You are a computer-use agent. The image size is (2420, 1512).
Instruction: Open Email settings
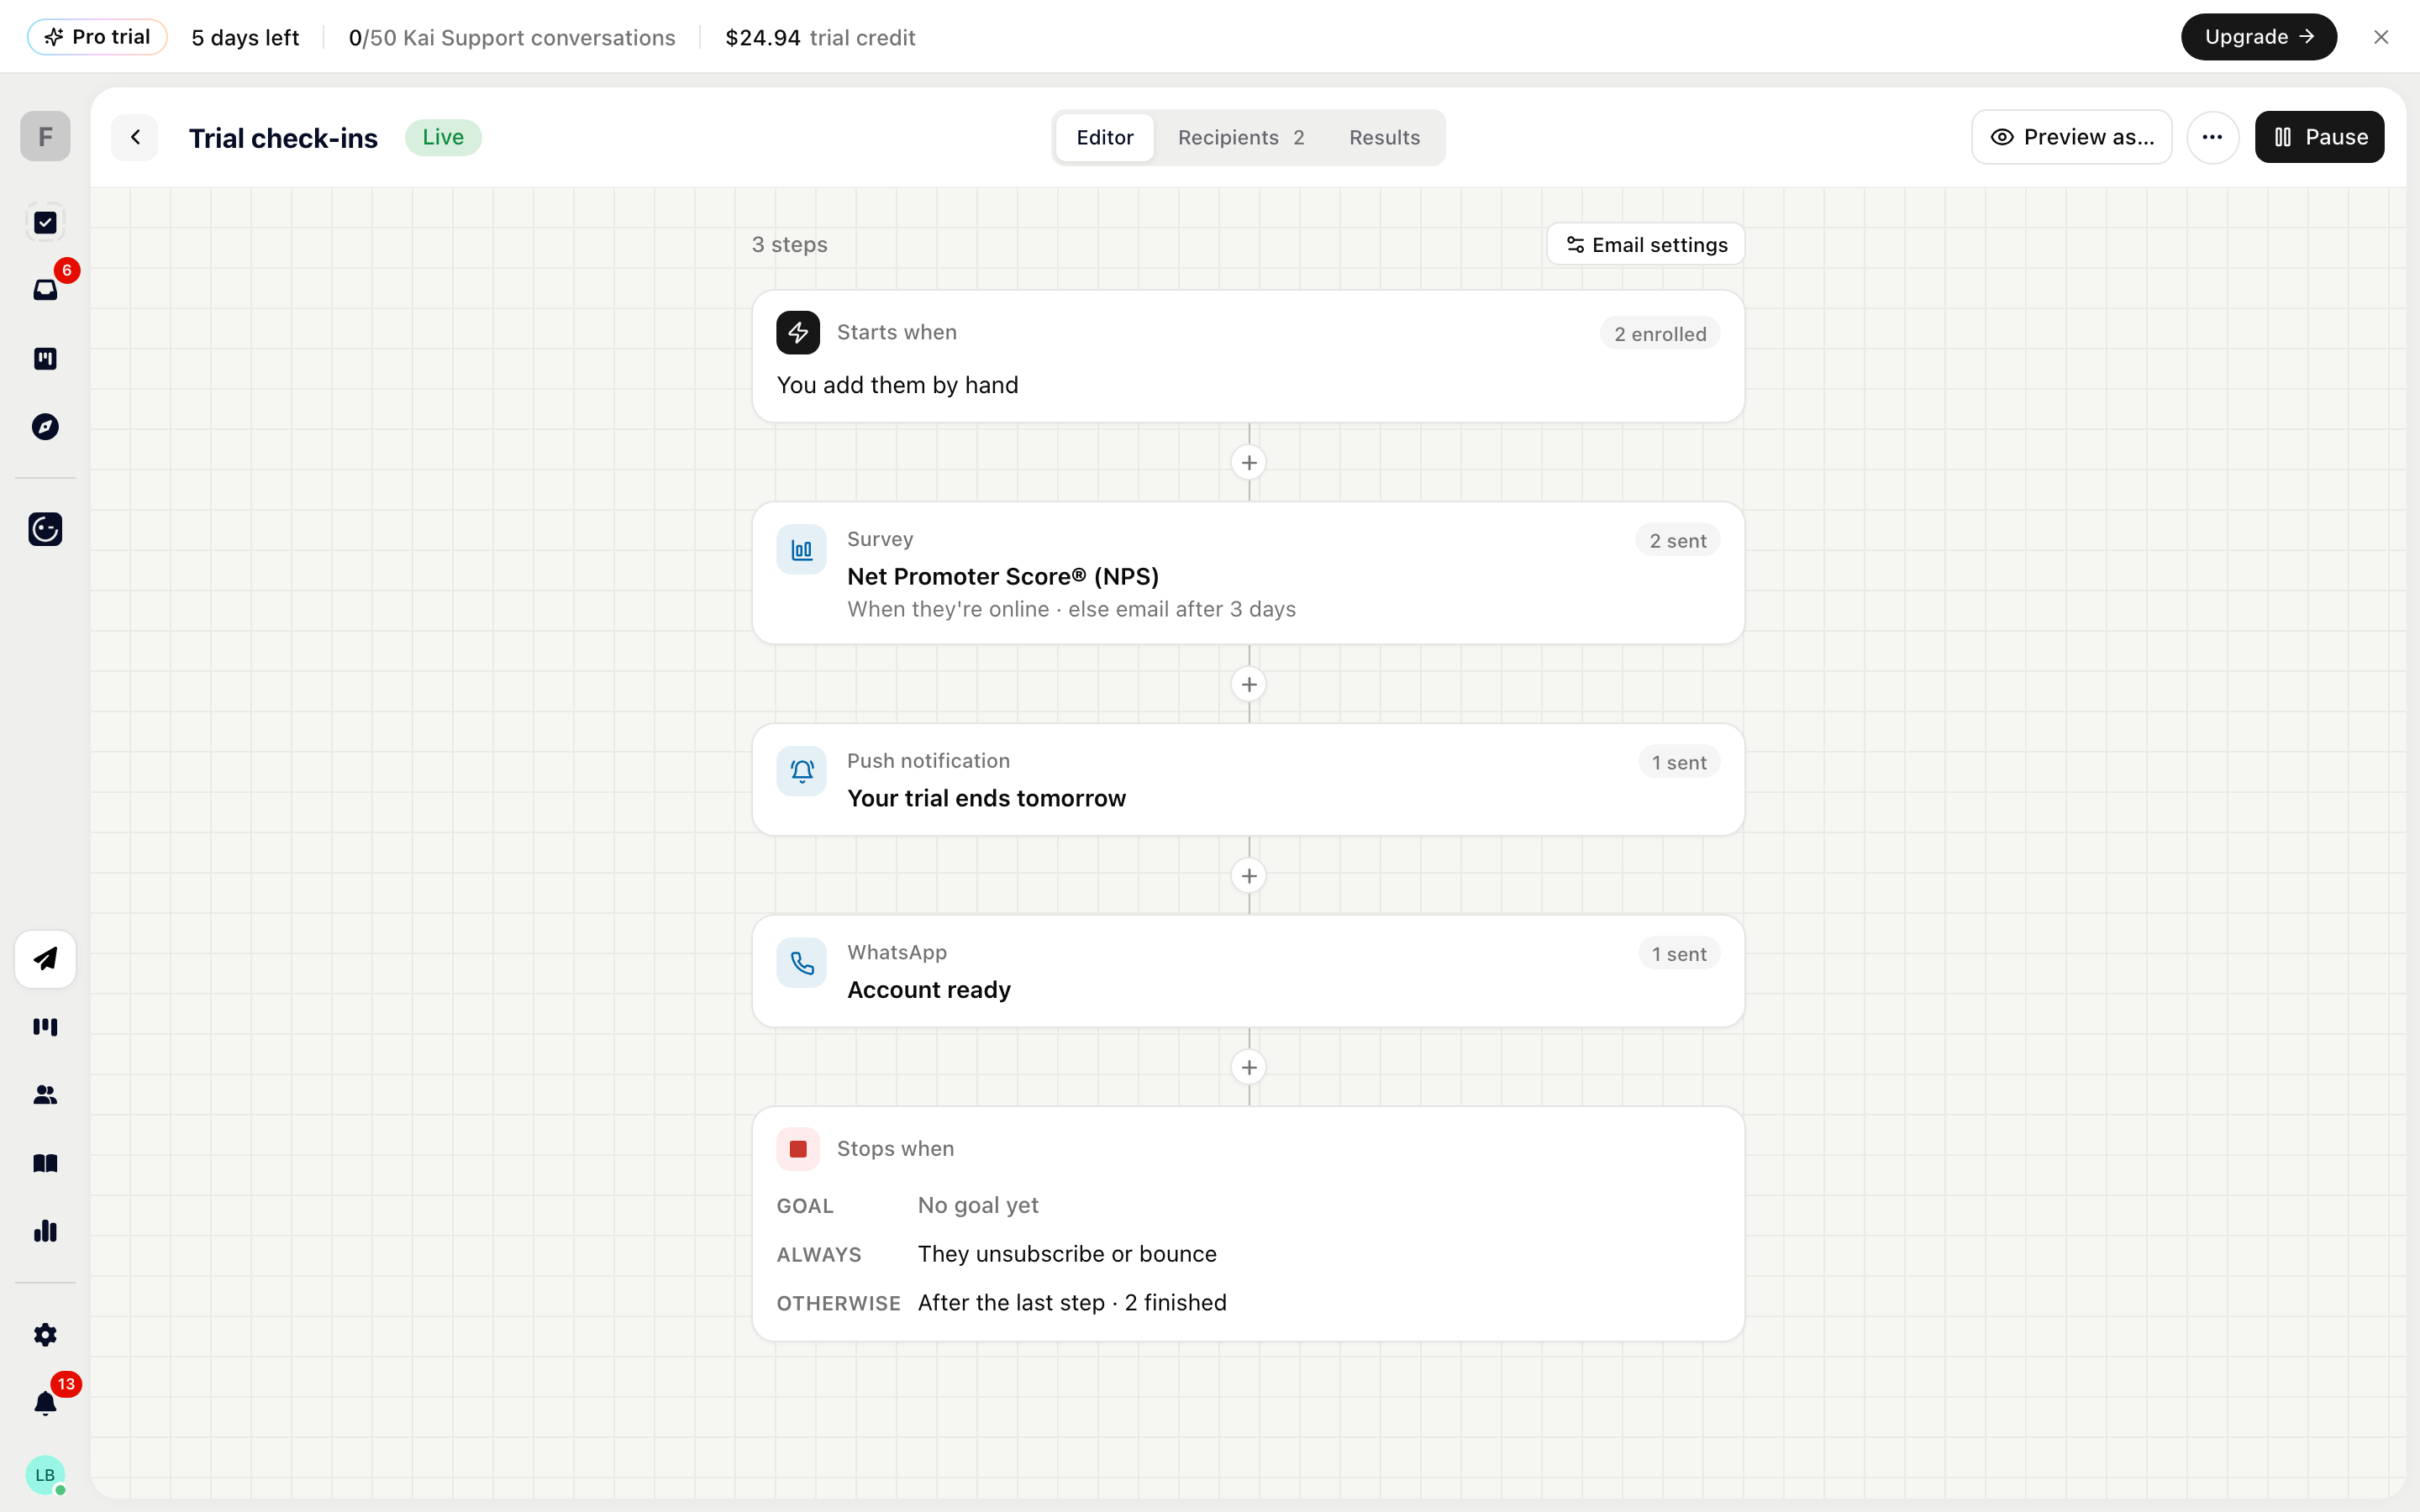pos(1646,245)
